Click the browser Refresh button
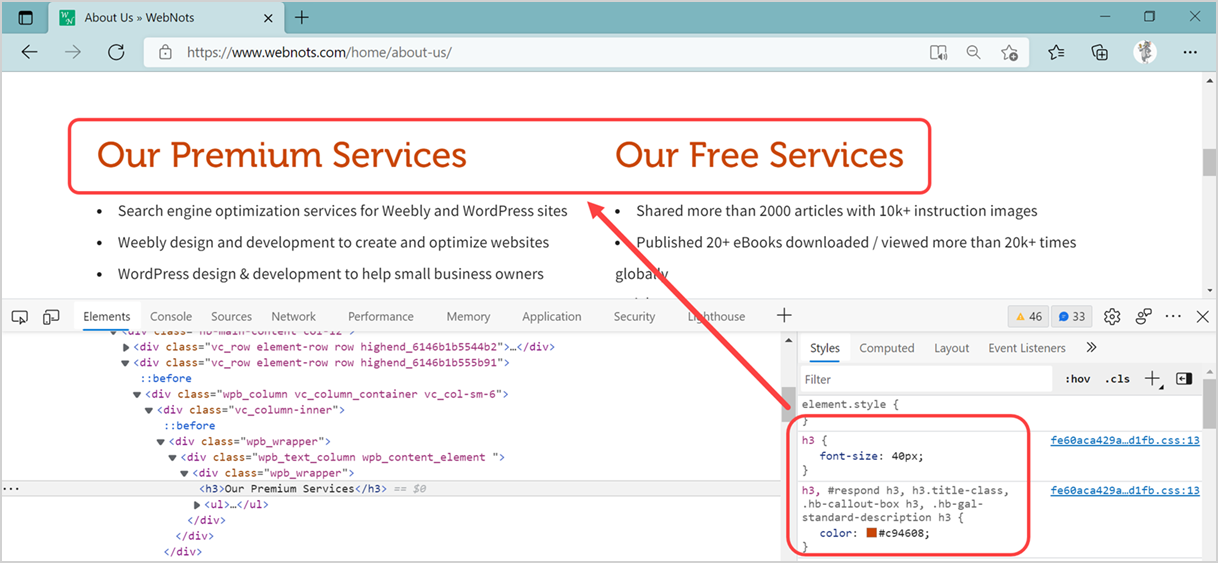This screenshot has width=1218, height=563. click(x=116, y=53)
